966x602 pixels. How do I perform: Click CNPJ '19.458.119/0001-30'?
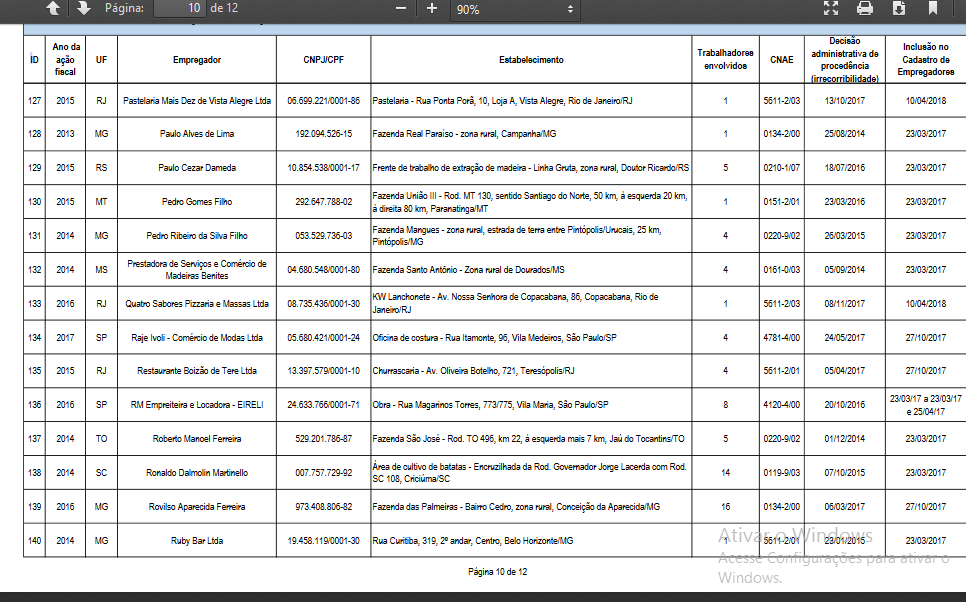click(x=323, y=540)
